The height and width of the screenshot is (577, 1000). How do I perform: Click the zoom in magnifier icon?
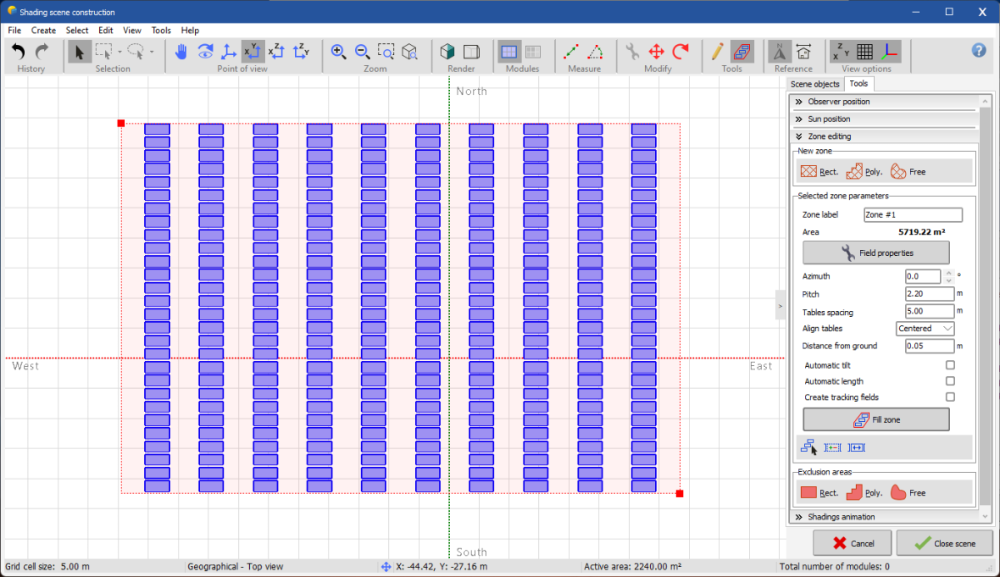click(339, 52)
